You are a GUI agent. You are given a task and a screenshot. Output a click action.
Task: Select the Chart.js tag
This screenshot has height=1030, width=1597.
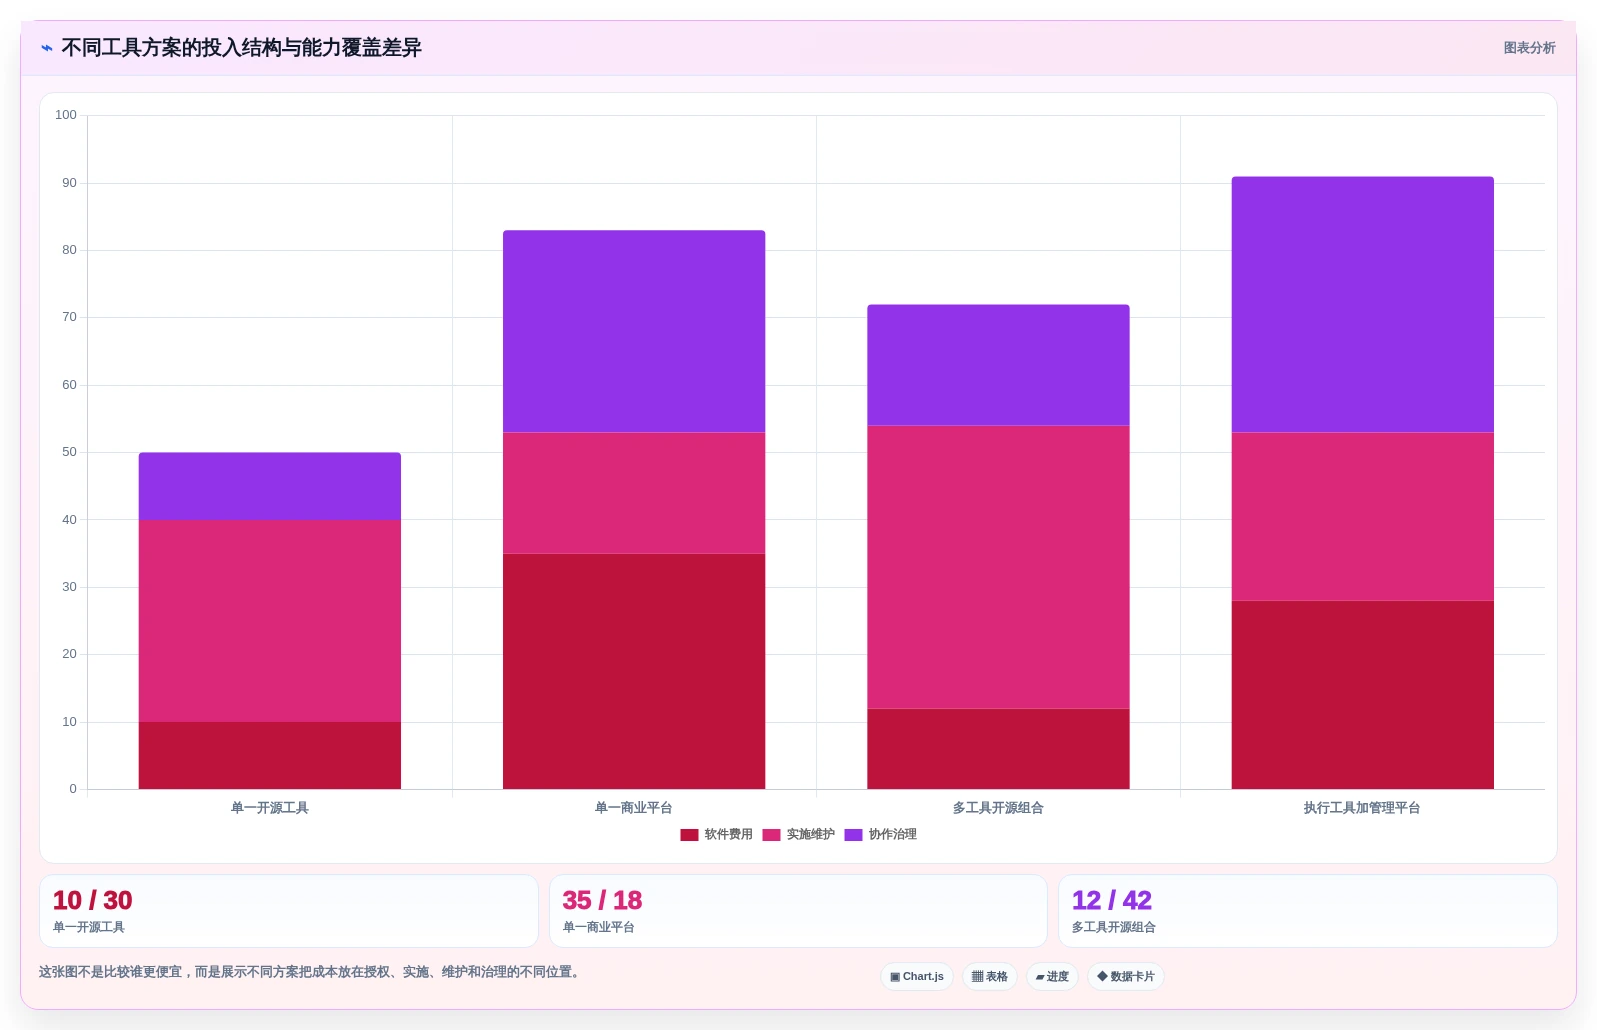[x=917, y=977]
